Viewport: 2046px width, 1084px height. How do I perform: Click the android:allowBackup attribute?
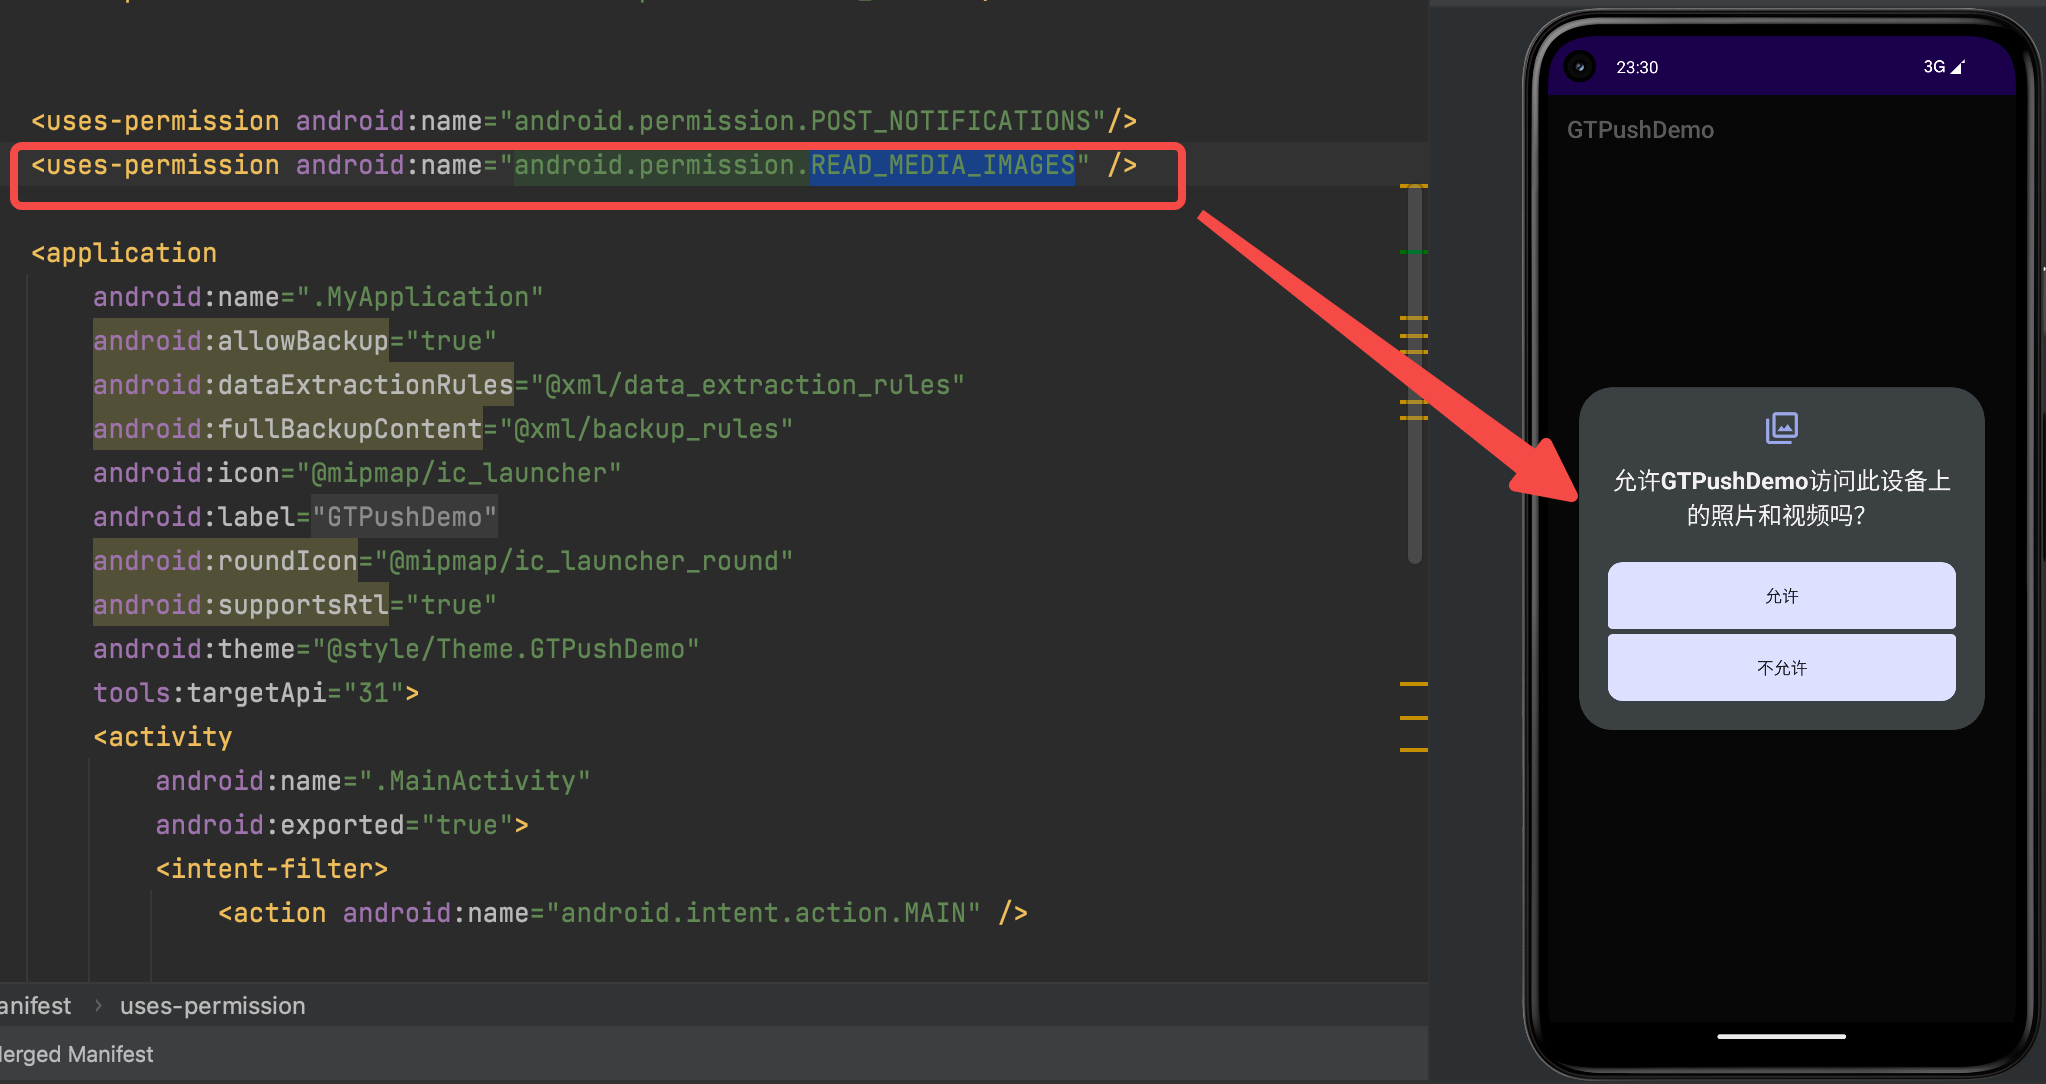click(x=240, y=341)
